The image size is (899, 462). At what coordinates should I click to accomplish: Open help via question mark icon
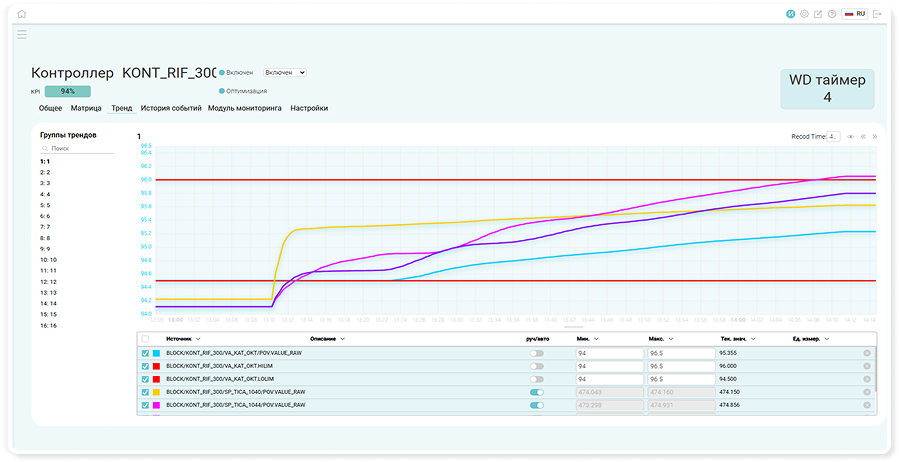[832, 15]
